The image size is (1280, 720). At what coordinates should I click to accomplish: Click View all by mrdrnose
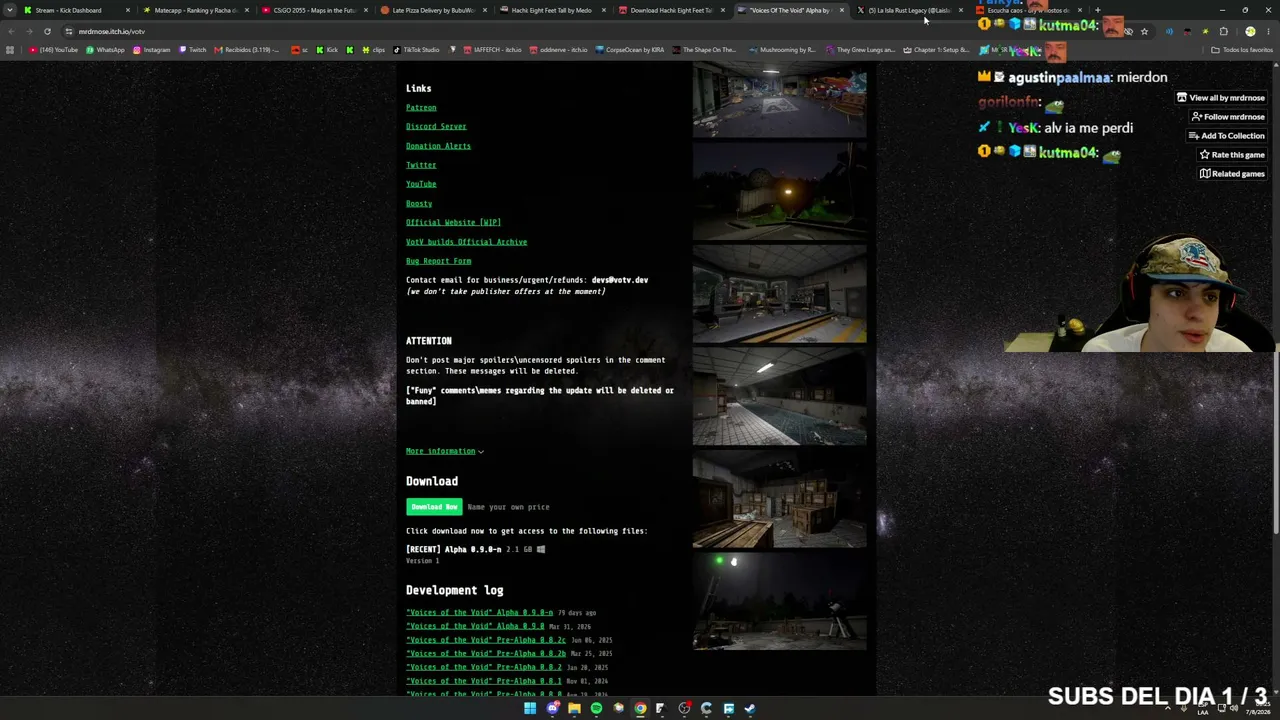[x=1221, y=98]
